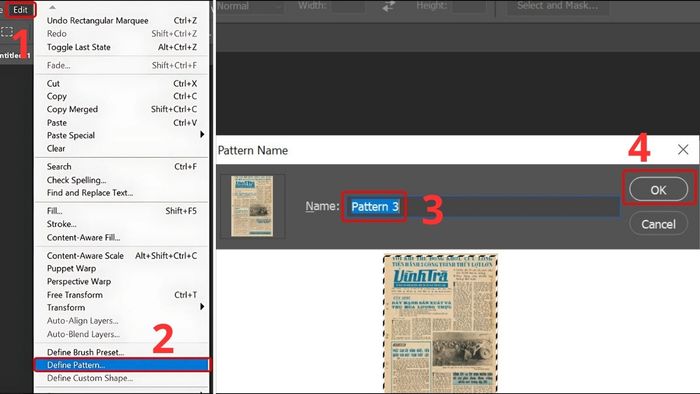The height and width of the screenshot is (394, 700).
Task: Expand the Paste Special submenu
Action: pos(121,135)
